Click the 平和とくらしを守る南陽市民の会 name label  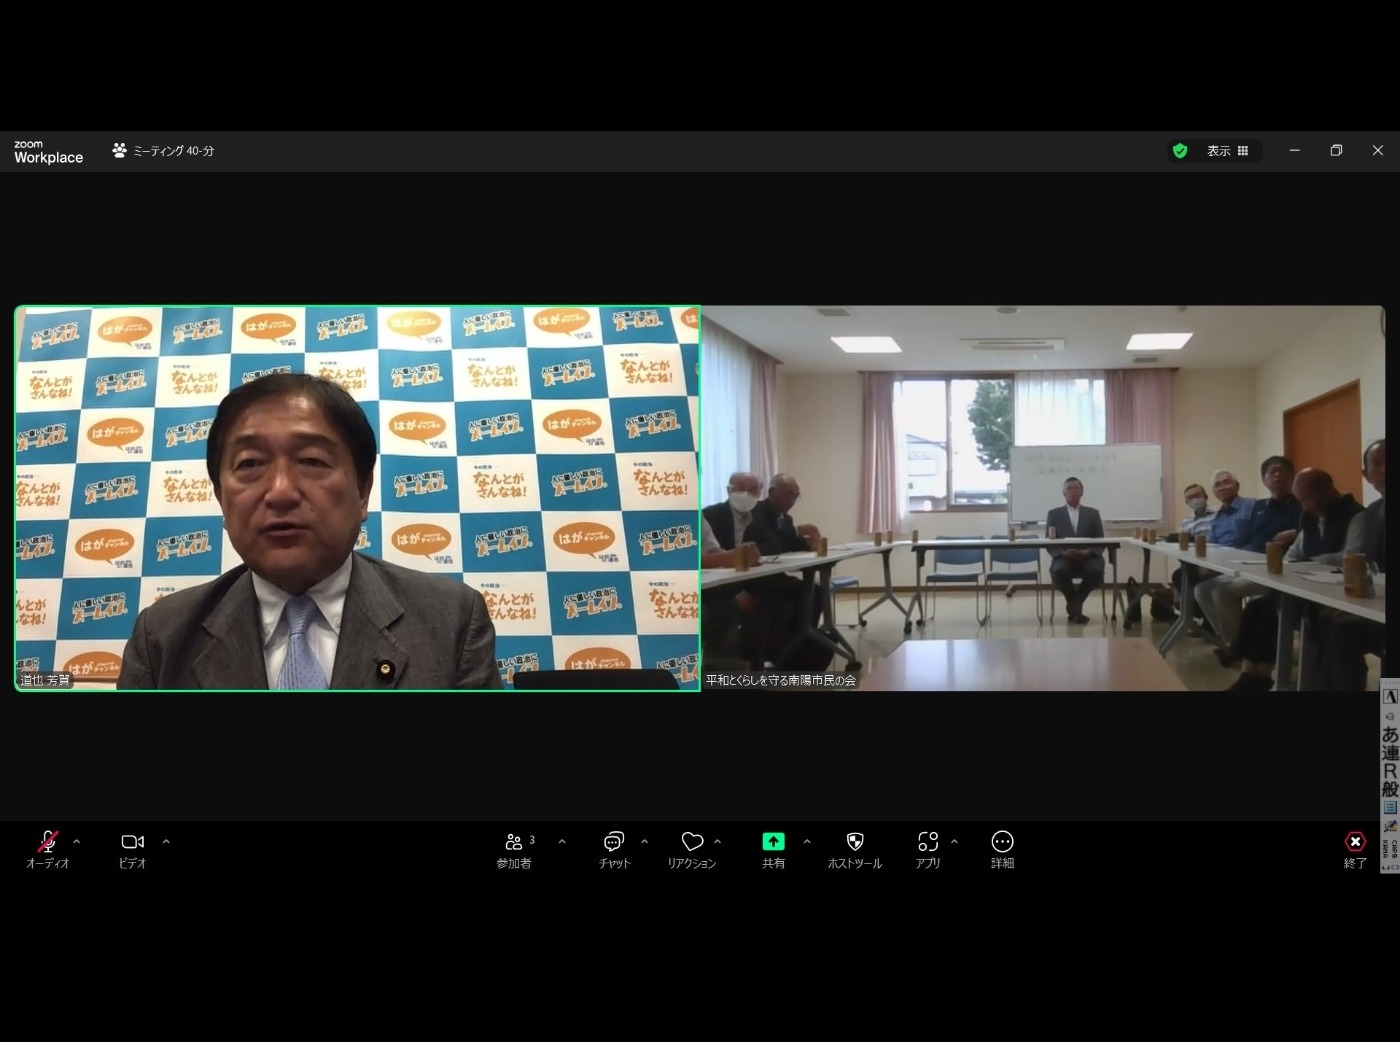[x=781, y=680]
